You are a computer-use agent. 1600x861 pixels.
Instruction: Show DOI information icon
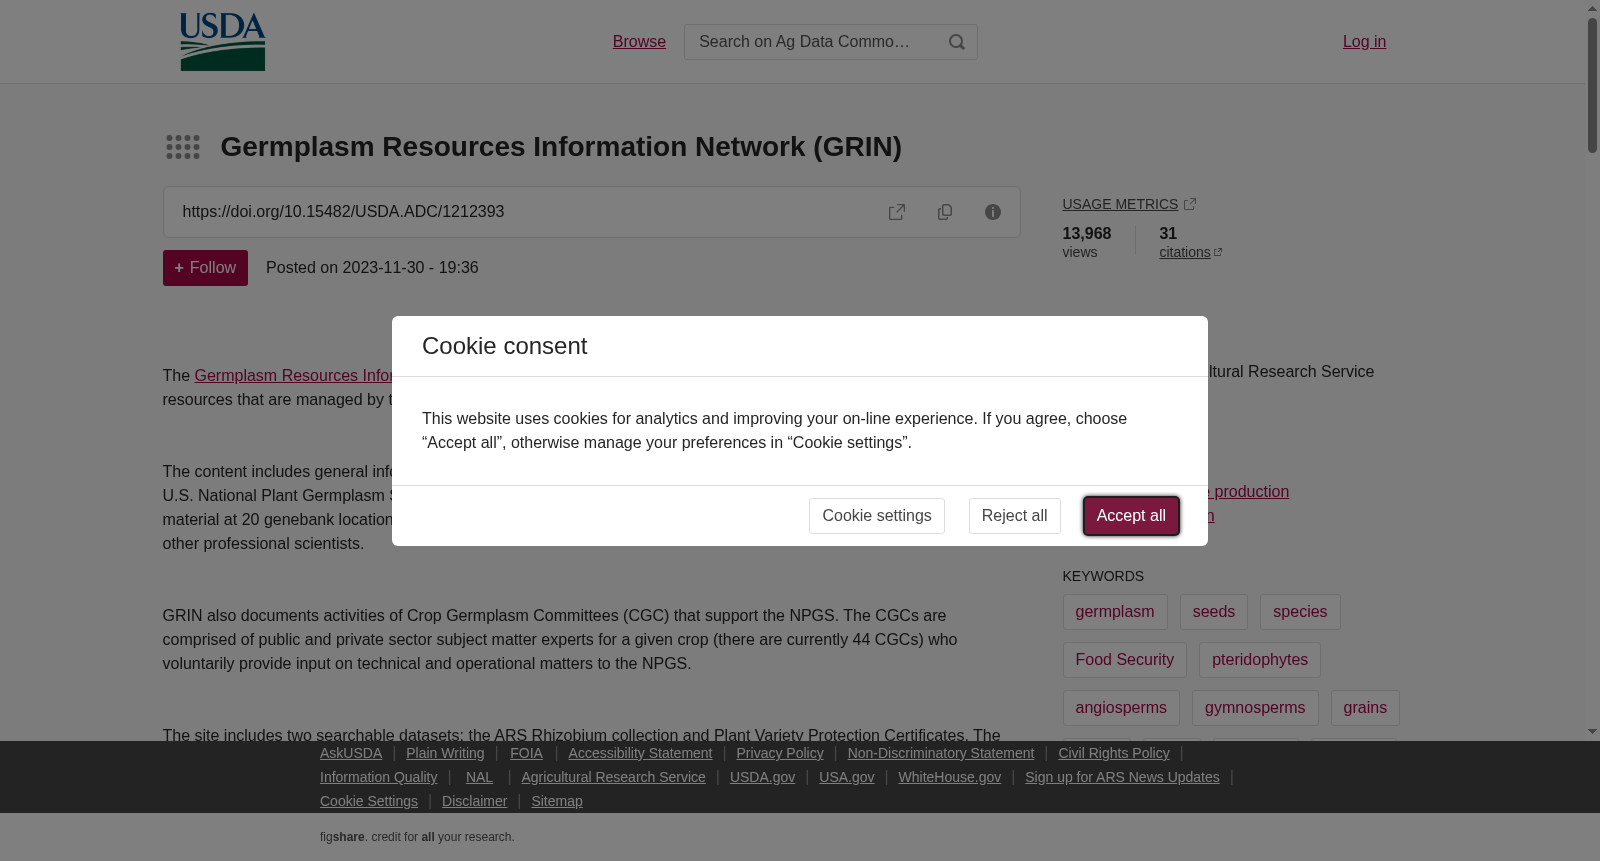993,212
